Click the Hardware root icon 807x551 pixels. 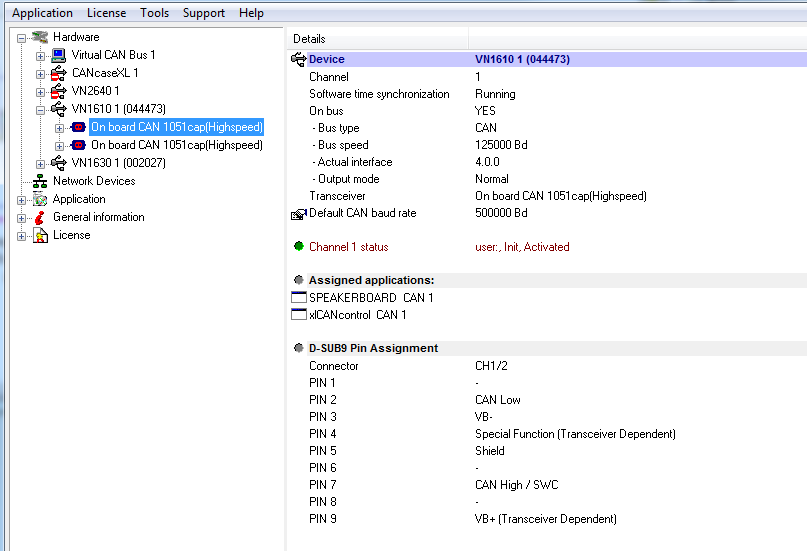coord(40,37)
